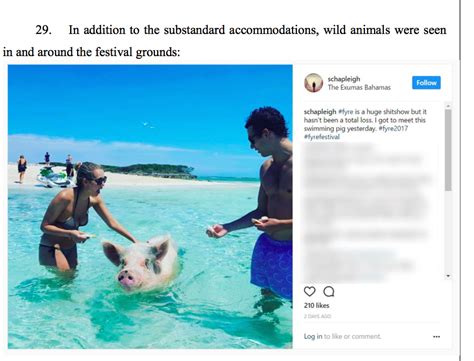Click the 2 days ago timestamp
Viewport: 474px width, 361px height.
click(317, 316)
